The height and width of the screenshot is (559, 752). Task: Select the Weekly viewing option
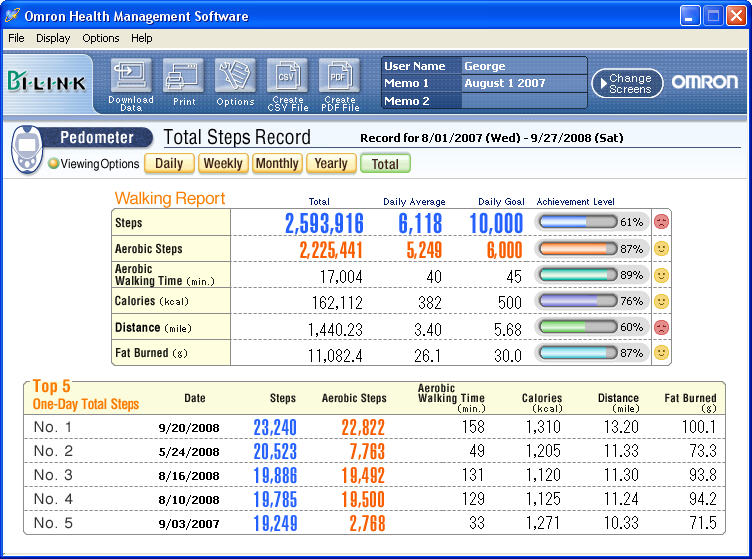click(x=222, y=164)
